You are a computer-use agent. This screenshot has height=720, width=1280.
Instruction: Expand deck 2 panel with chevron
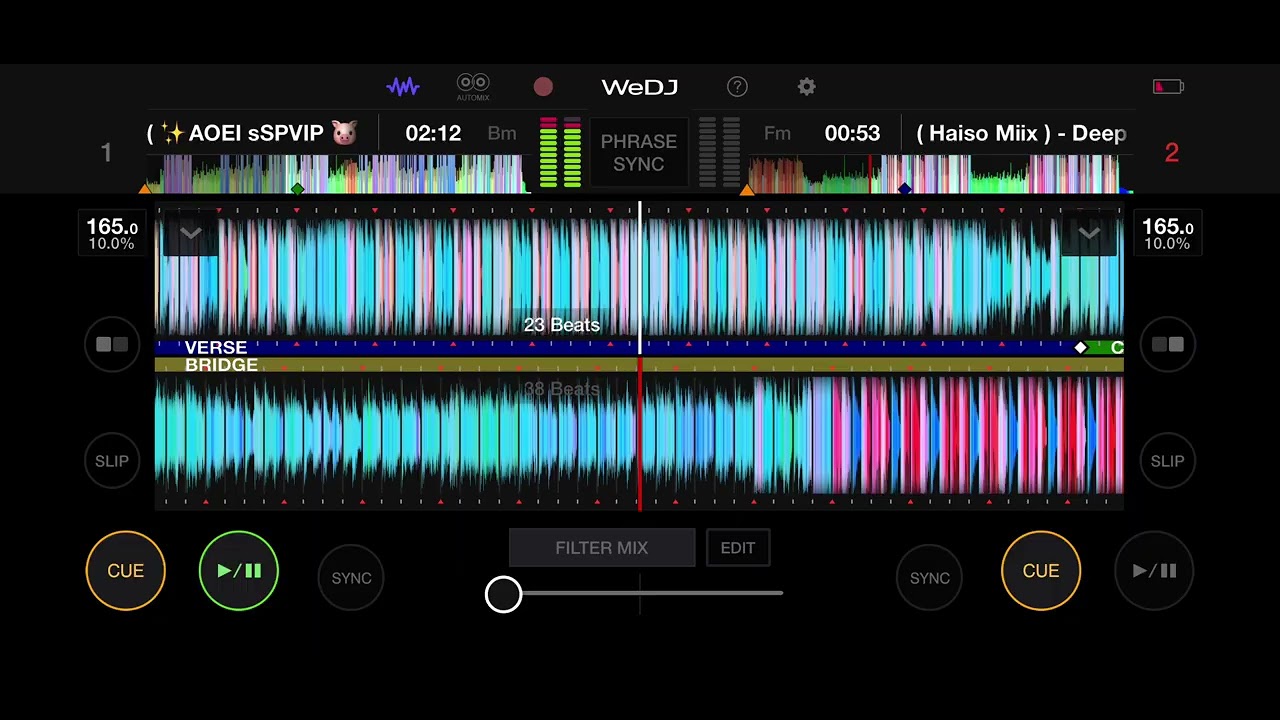pyautogui.click(x=1089, y=234)
